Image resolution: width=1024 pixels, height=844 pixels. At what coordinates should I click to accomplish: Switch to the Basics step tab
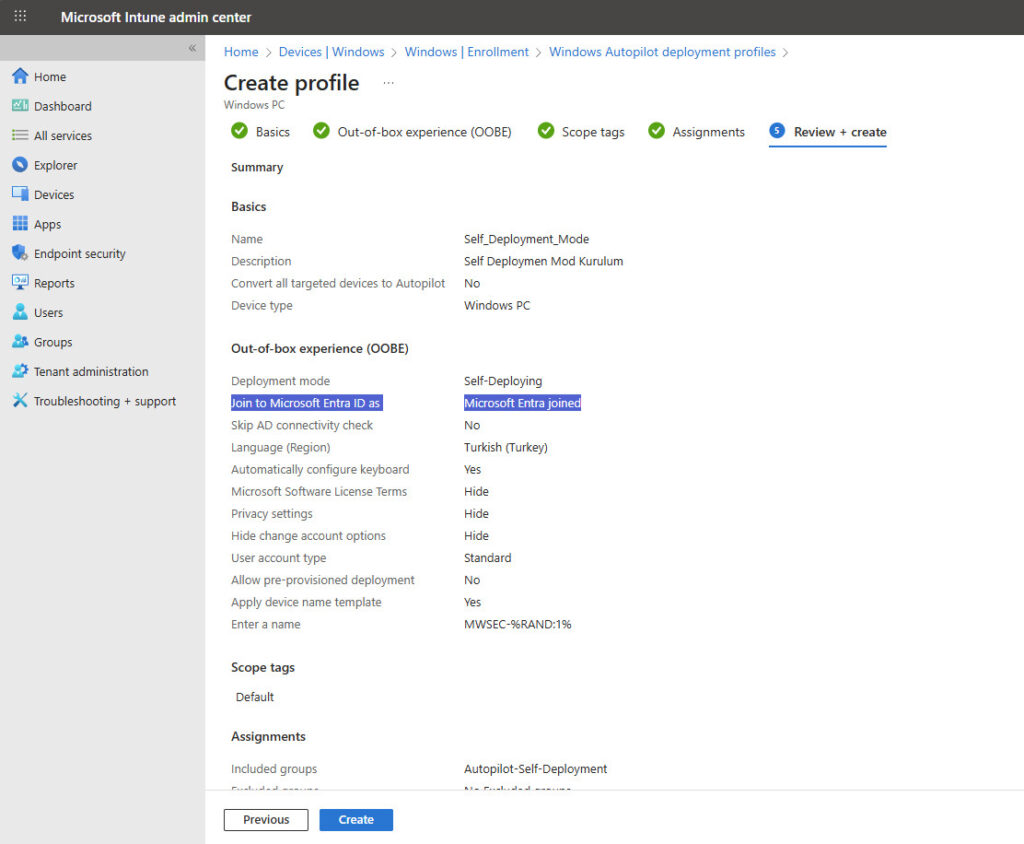coord(261,132)
